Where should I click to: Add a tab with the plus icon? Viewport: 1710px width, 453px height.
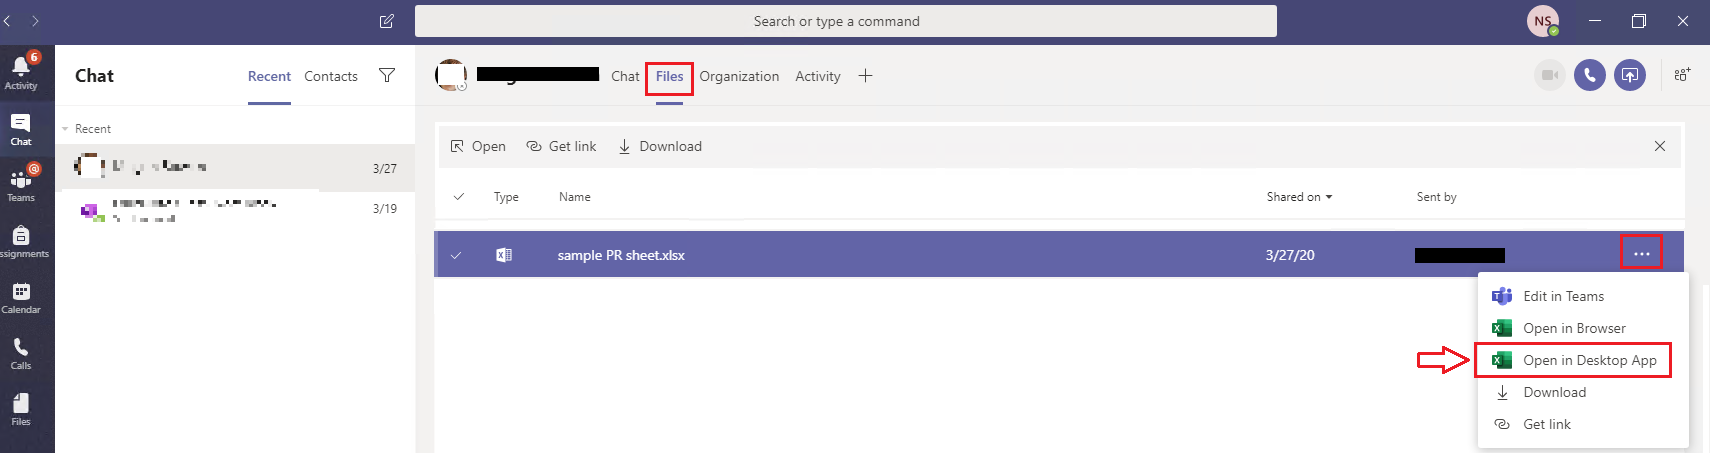[x=865, y=76]
